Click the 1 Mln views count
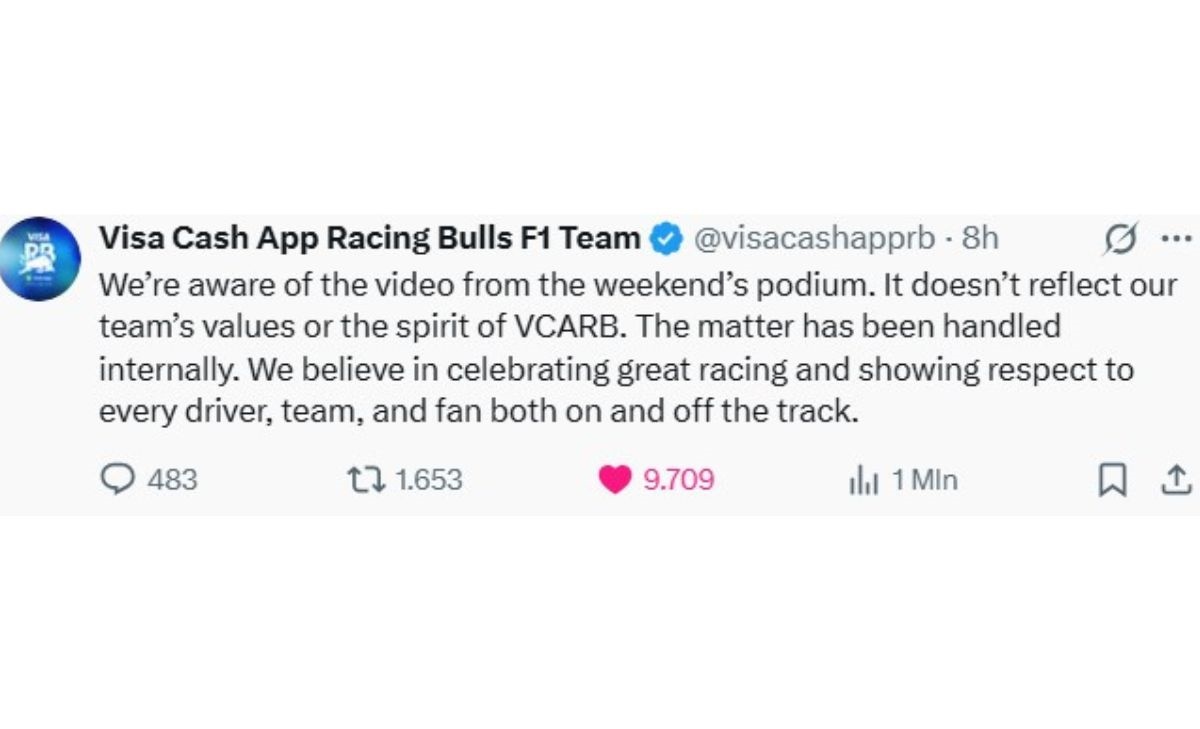The height and width of the screenshot is (729, 1200). 924,481
